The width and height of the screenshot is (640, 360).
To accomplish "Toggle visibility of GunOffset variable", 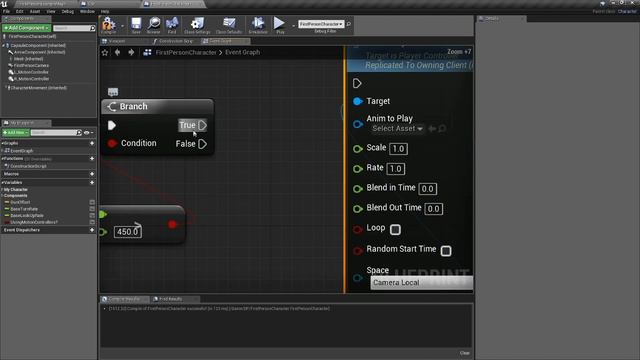I will tap(92, 202).
